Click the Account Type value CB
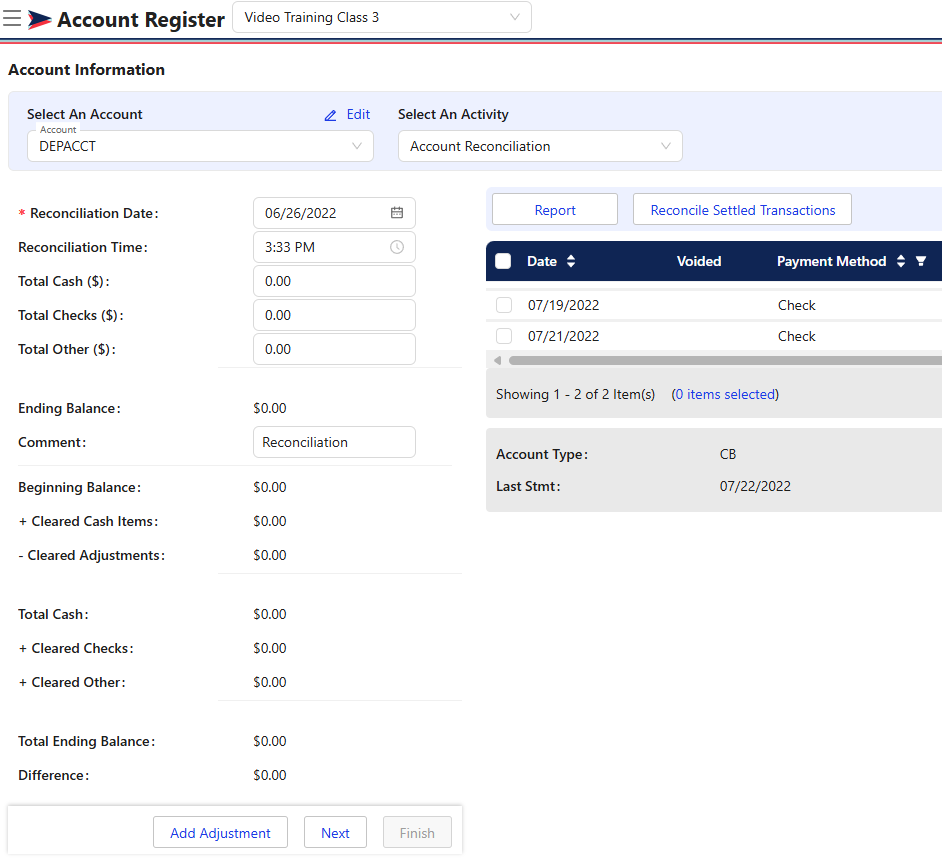 (728, 454)
